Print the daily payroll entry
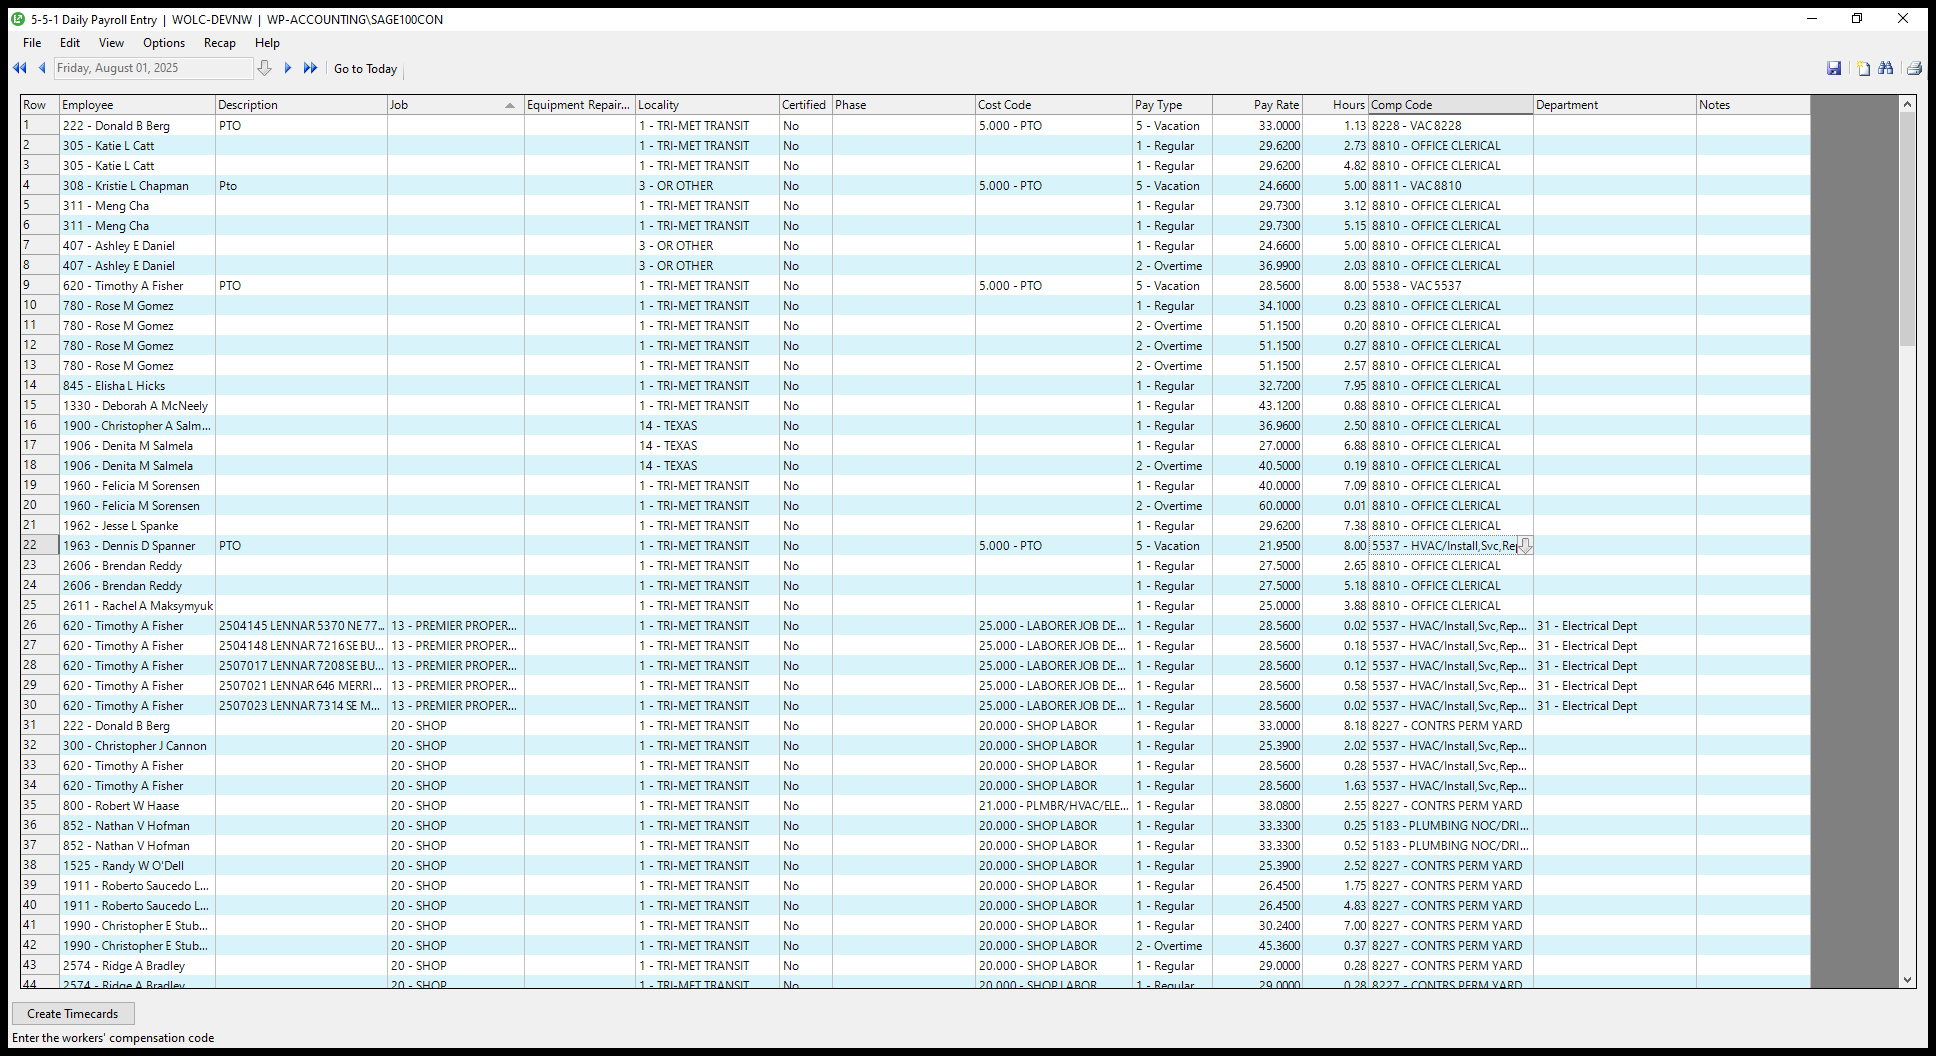 (x=1912, y=68)
